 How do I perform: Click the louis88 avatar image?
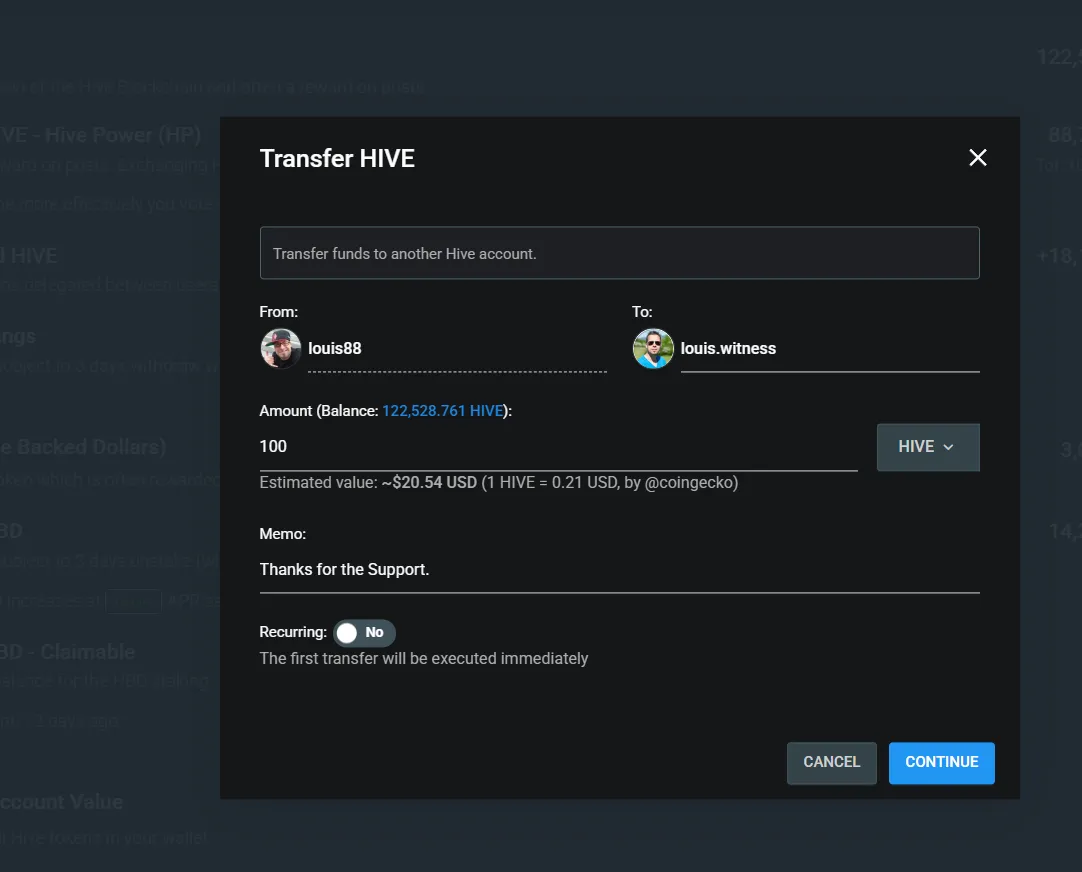point(281,348)
